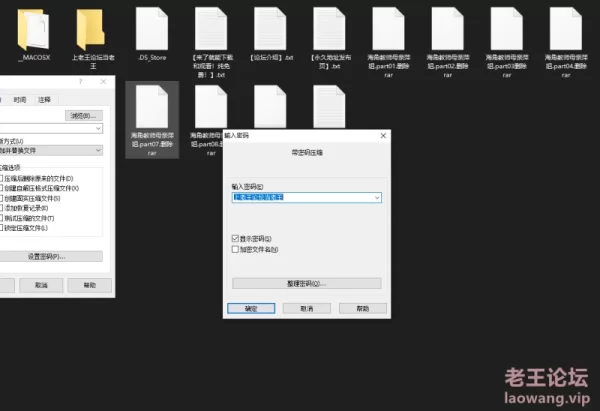Screen dimensions: 600x411
Task: Select the 永久地址发布页.txt file icon
Action: [329, 29]
